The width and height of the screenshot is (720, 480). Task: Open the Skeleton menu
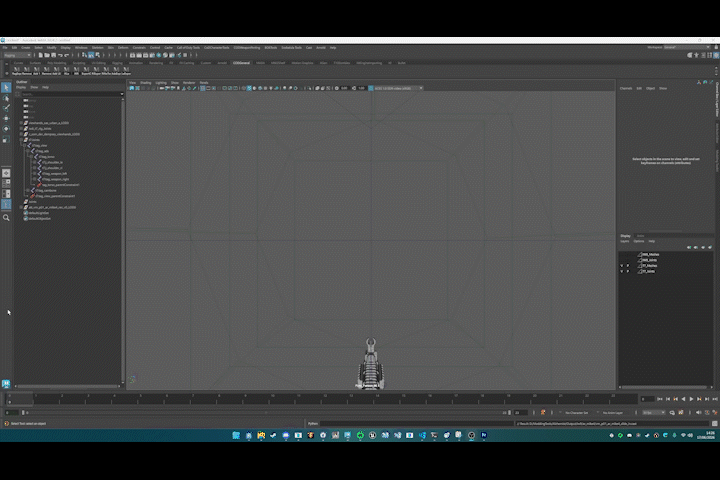pos(97,47)
